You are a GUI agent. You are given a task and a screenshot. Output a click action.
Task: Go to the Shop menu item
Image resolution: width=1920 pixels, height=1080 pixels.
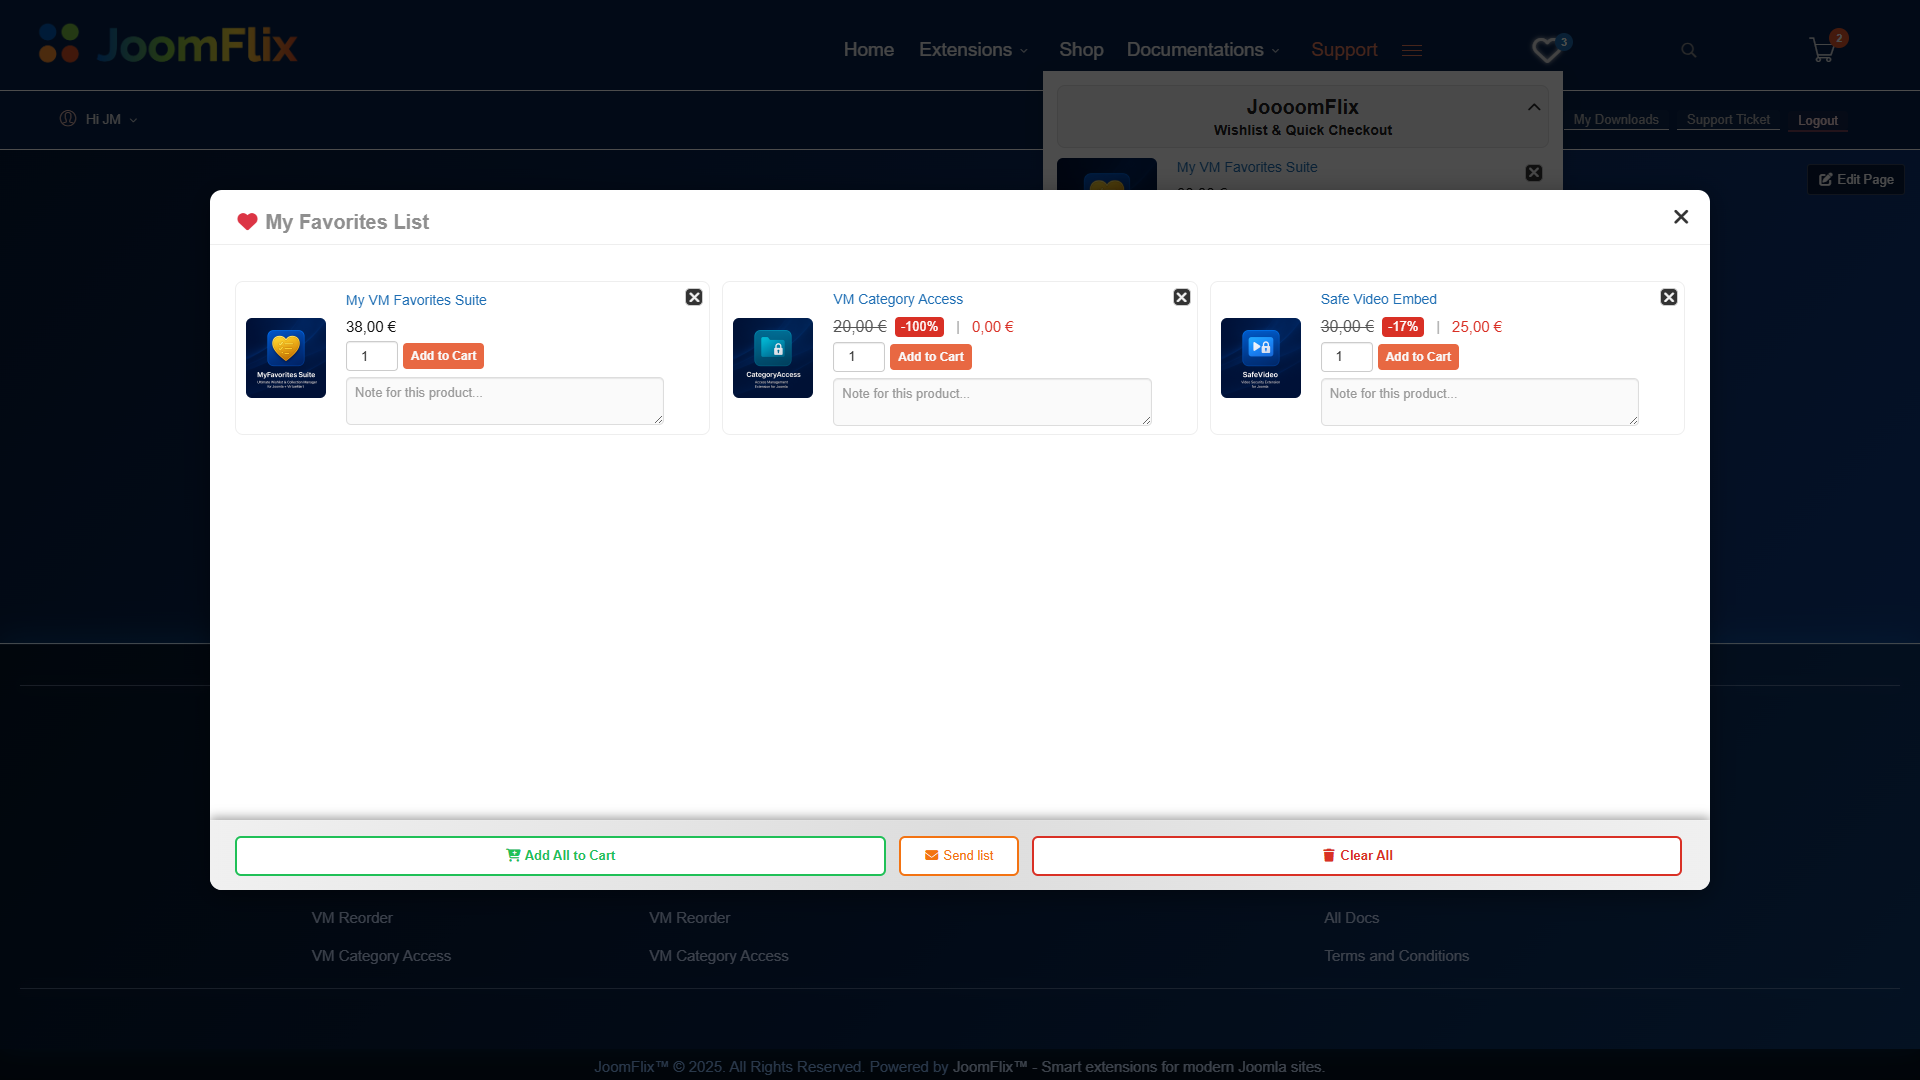(x=1080, y=50)
